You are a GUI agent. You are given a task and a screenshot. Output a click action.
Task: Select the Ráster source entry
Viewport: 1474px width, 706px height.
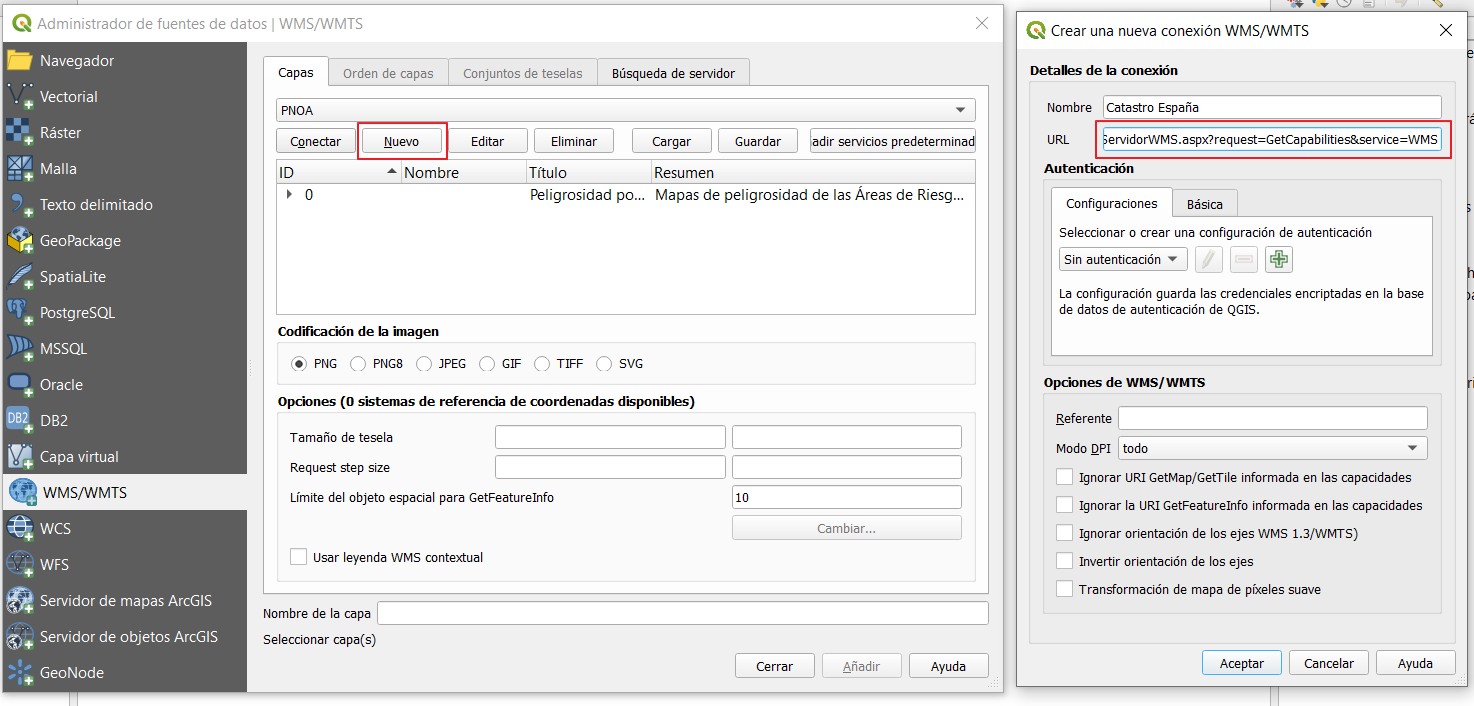[60, 133]
